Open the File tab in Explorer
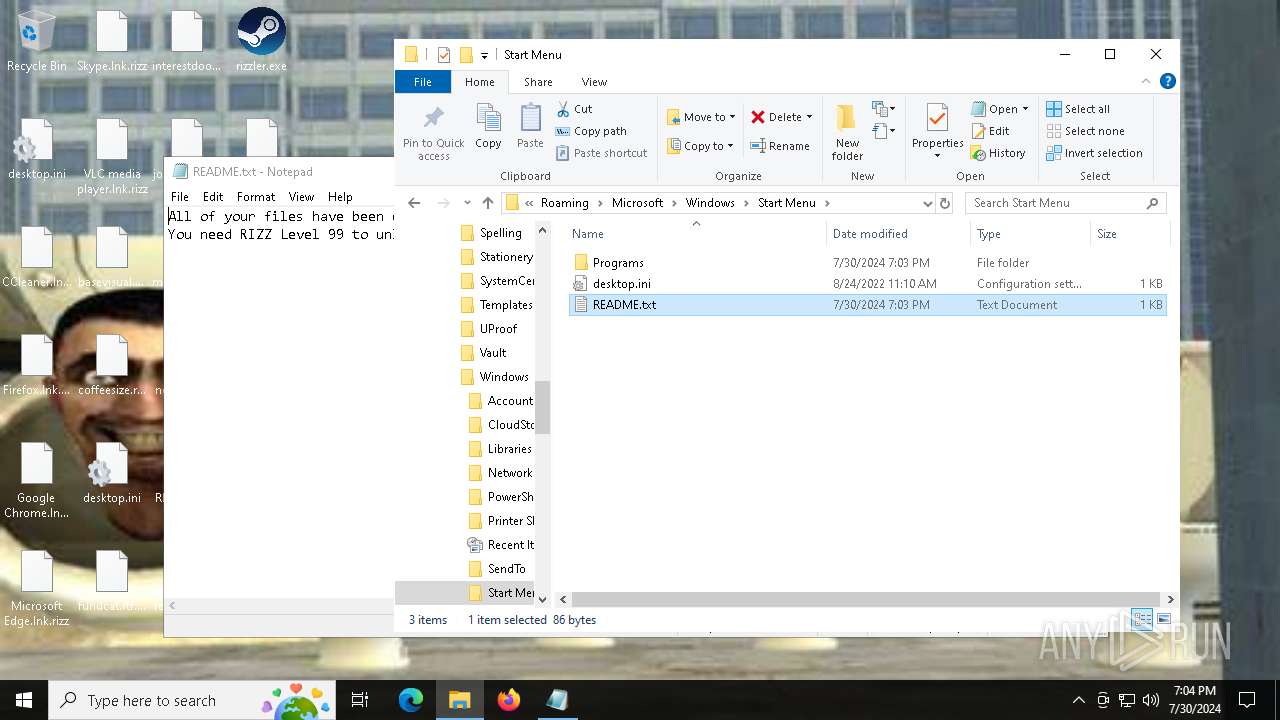The width and height of the screenshot is (1280, 720). tap(423, 82)
